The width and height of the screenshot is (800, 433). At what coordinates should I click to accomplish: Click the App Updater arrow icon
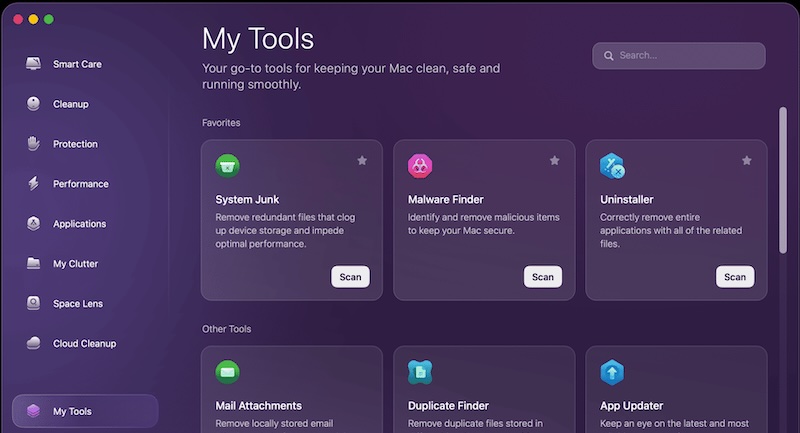click(612, 372)
